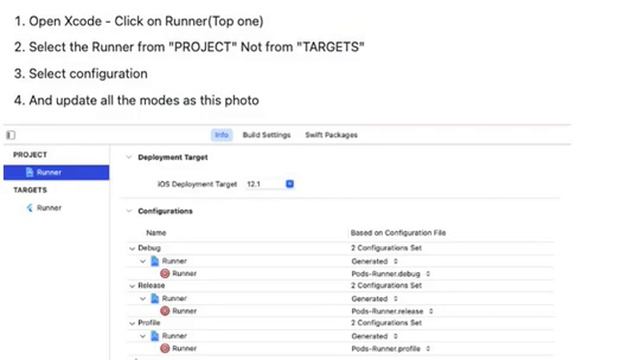Click the project file icon under PROJECT
Screen dimensions: 640x360
tap(29, 172)
